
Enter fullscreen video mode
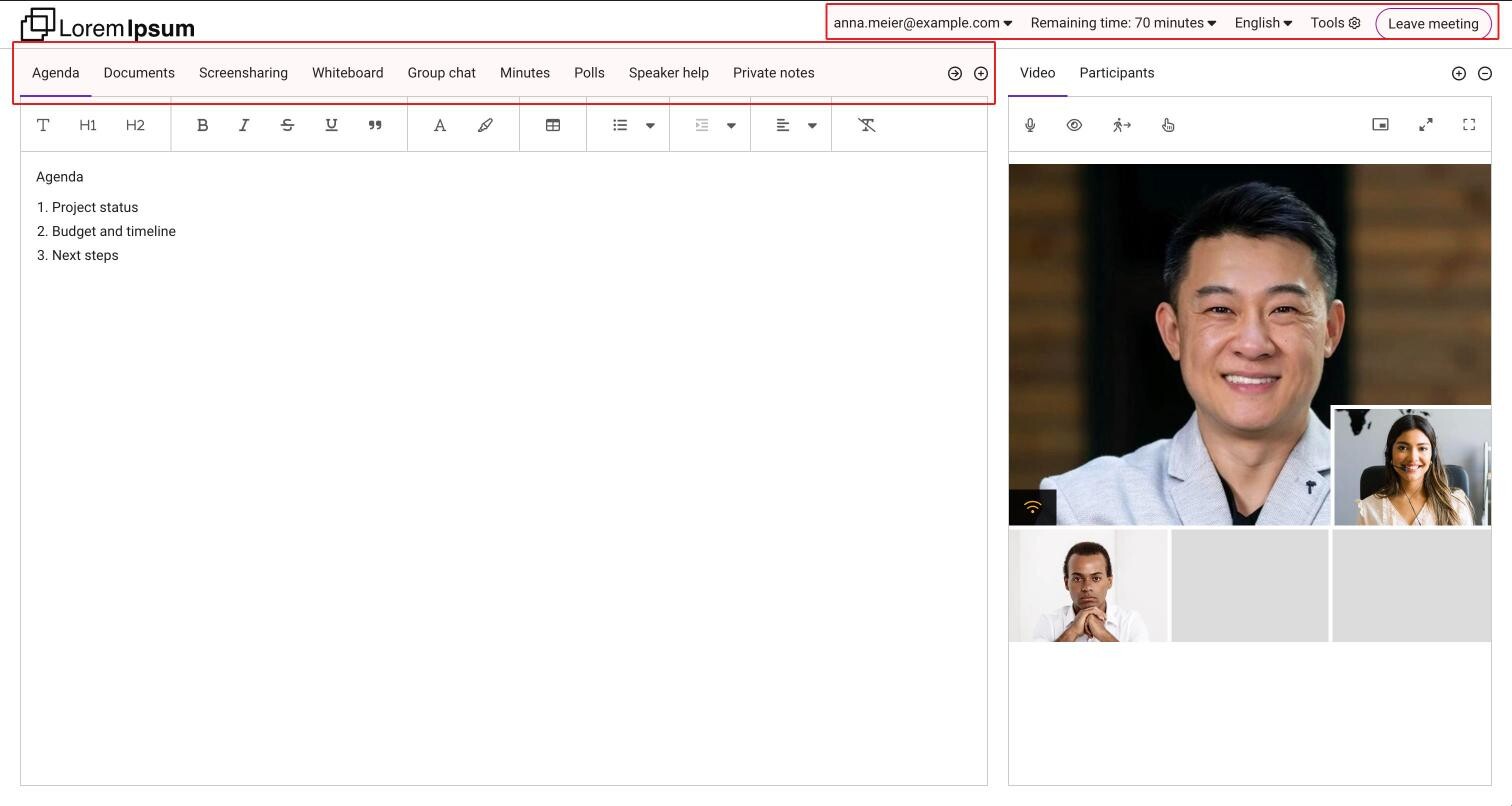tap(1469, 124)
